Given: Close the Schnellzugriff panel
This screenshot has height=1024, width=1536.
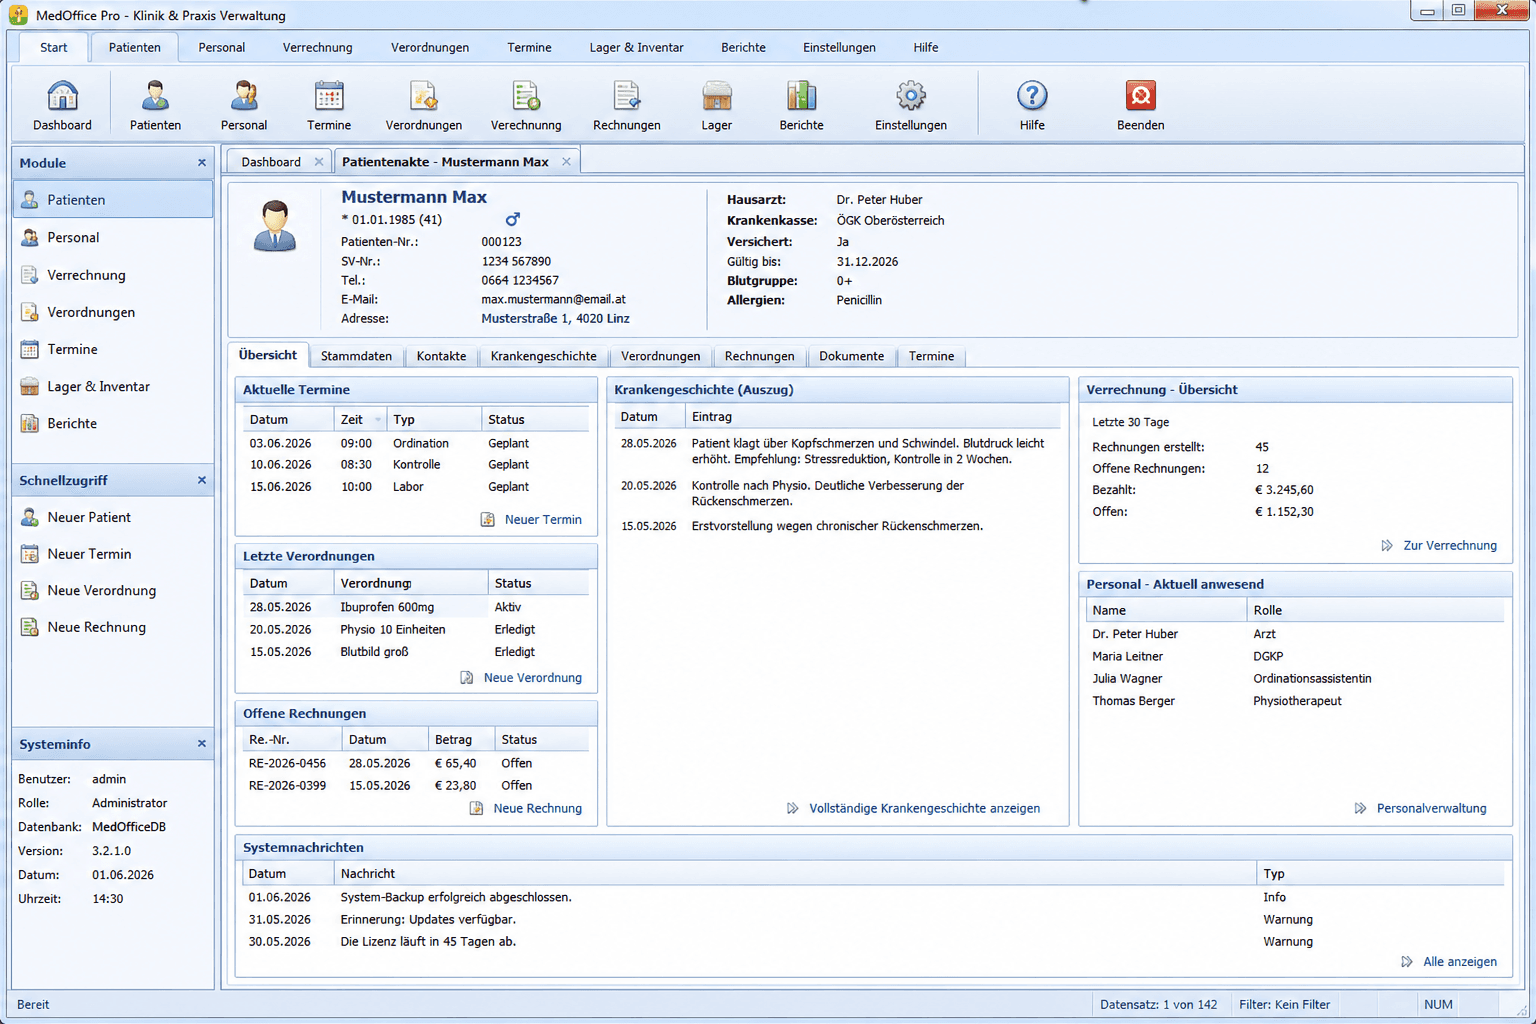Looking at the screenshot, I should 202,480.
